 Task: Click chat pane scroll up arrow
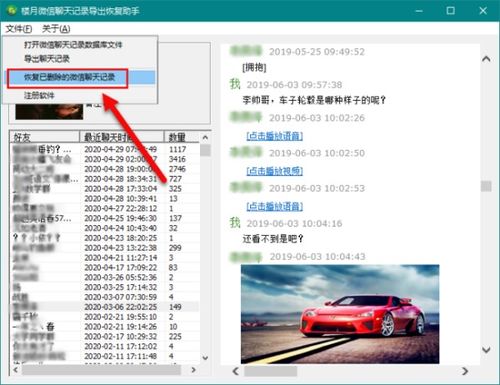pyautogui.click(x=486, y=59)
